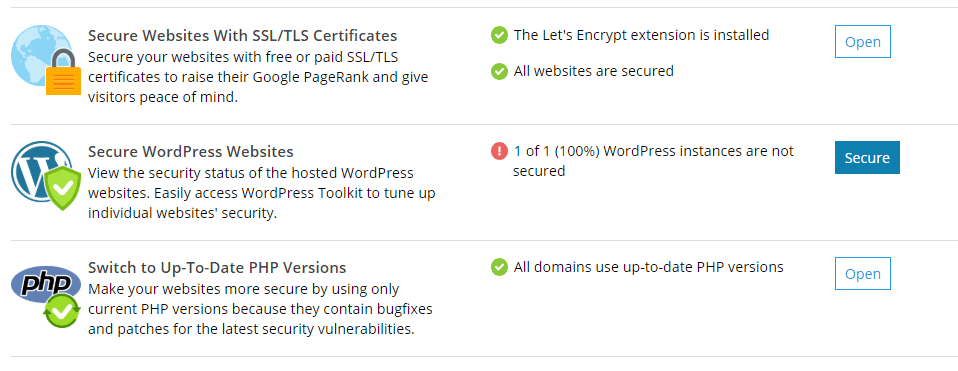The width and height of the screenshot is (958, 371).
Task: Click the WordPress instances not secured message
Action: click(653, 161)
